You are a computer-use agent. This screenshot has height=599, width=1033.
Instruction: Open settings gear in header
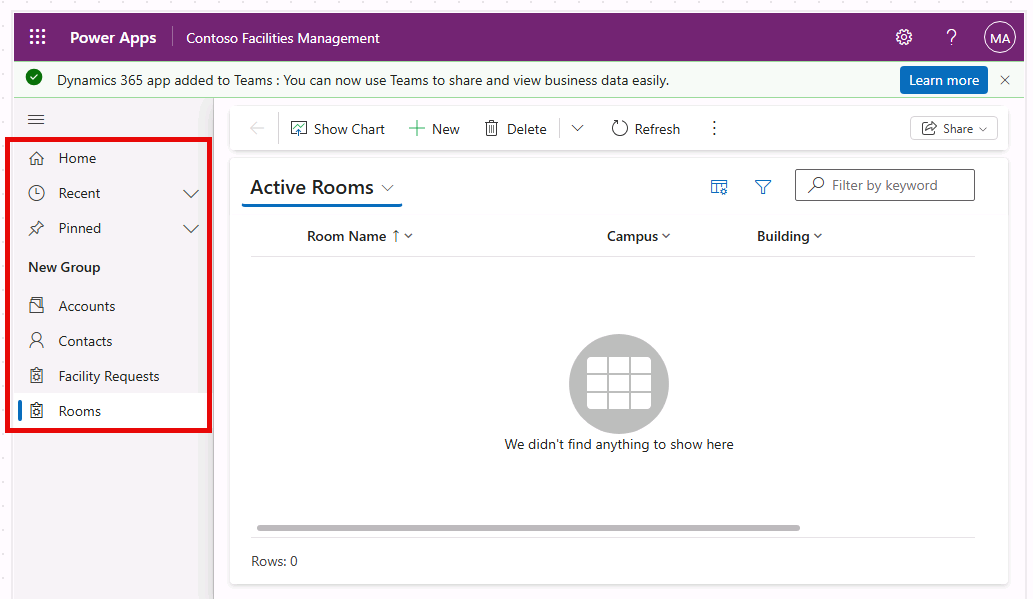904,38
